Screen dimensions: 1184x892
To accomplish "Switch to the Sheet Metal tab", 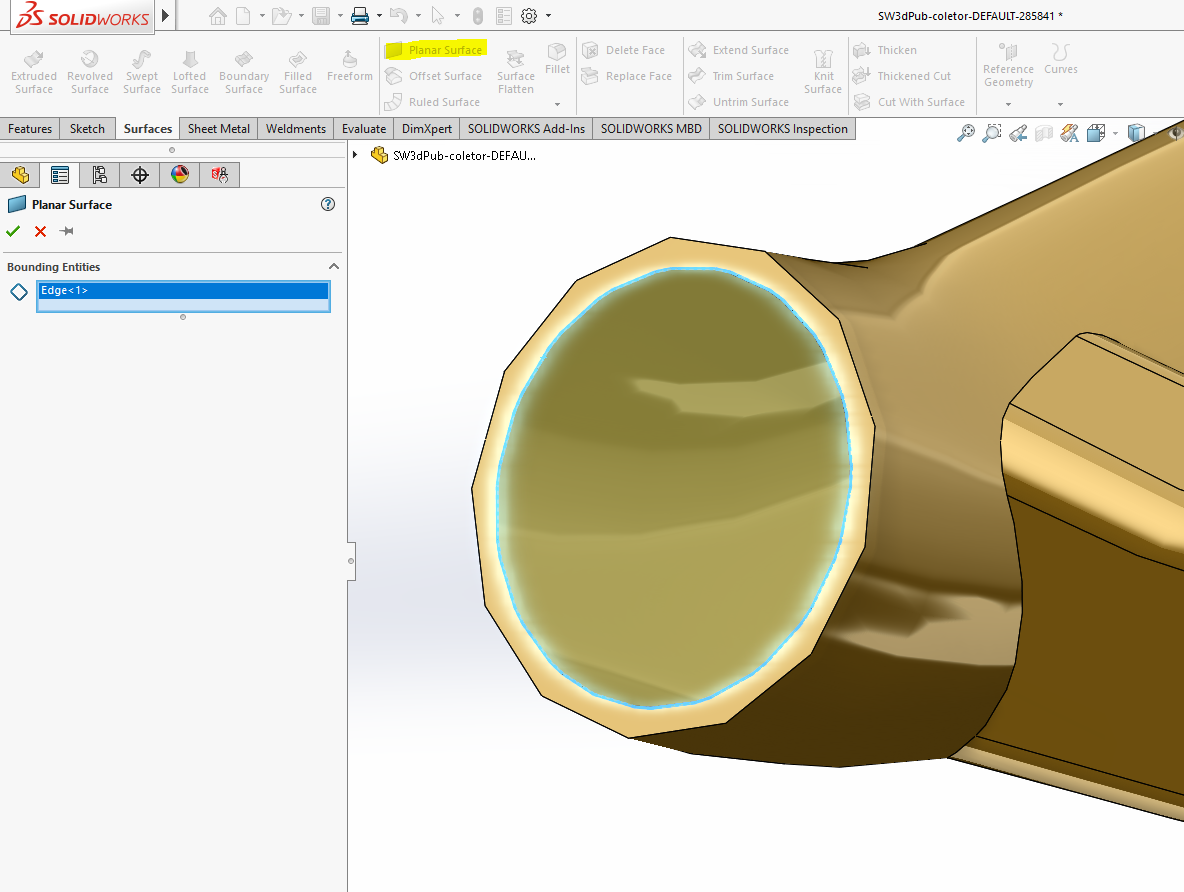I will [219, 129].
